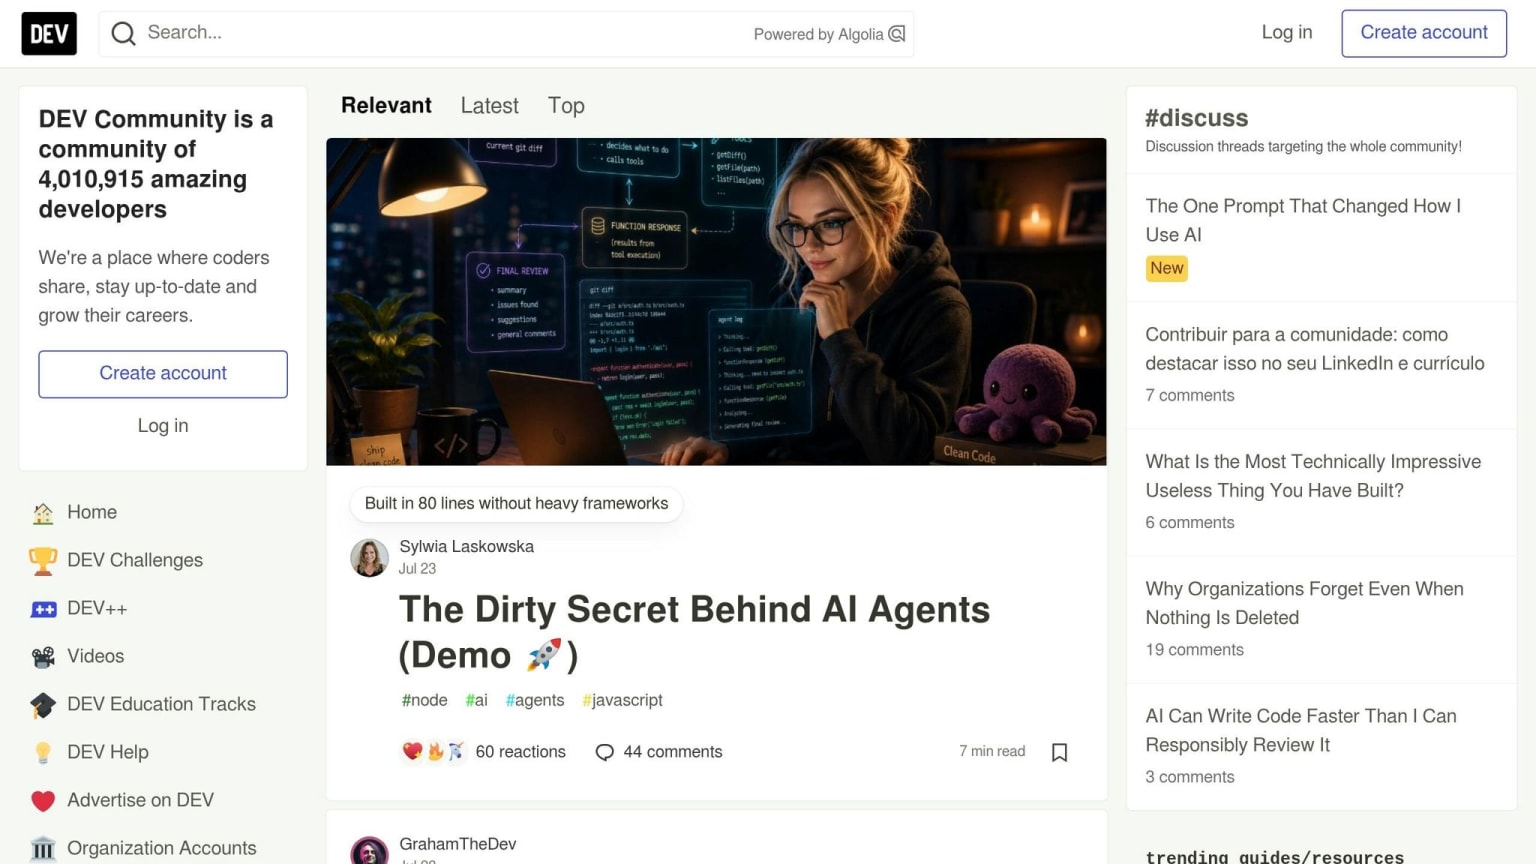Screen dimensions: 1536x864
Task: Open GrahamTheDev's avatar
Action: [369, 851]
